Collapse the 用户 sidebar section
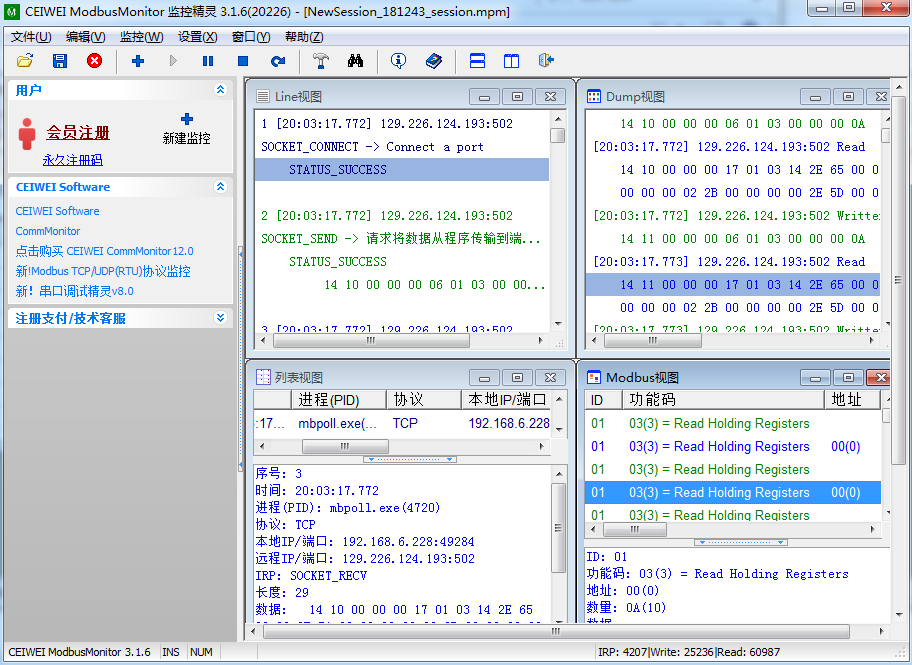Image resolution: width=912 pixels, height=665 pixels. coord(220,90)
